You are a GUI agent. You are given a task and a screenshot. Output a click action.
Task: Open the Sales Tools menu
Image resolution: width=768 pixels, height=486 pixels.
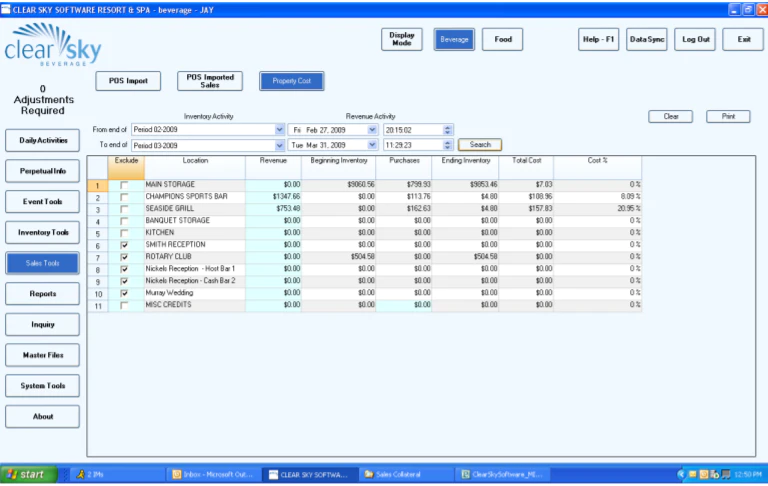[43, 263]
